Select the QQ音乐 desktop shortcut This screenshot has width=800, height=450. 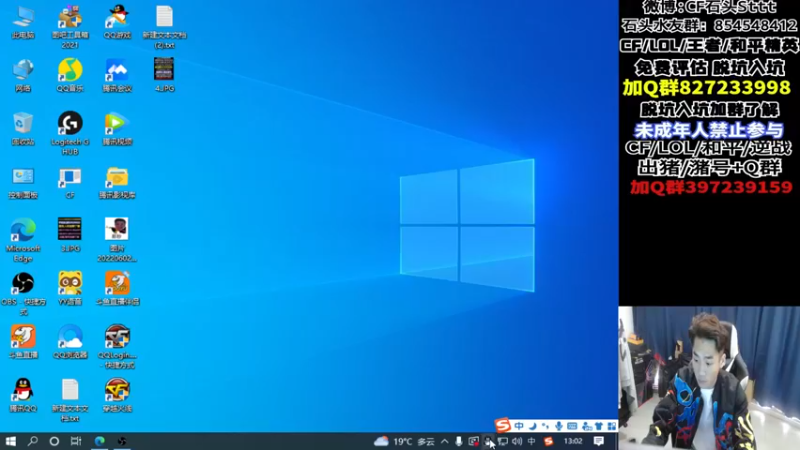pyautogui.click(x=70, y=76)
